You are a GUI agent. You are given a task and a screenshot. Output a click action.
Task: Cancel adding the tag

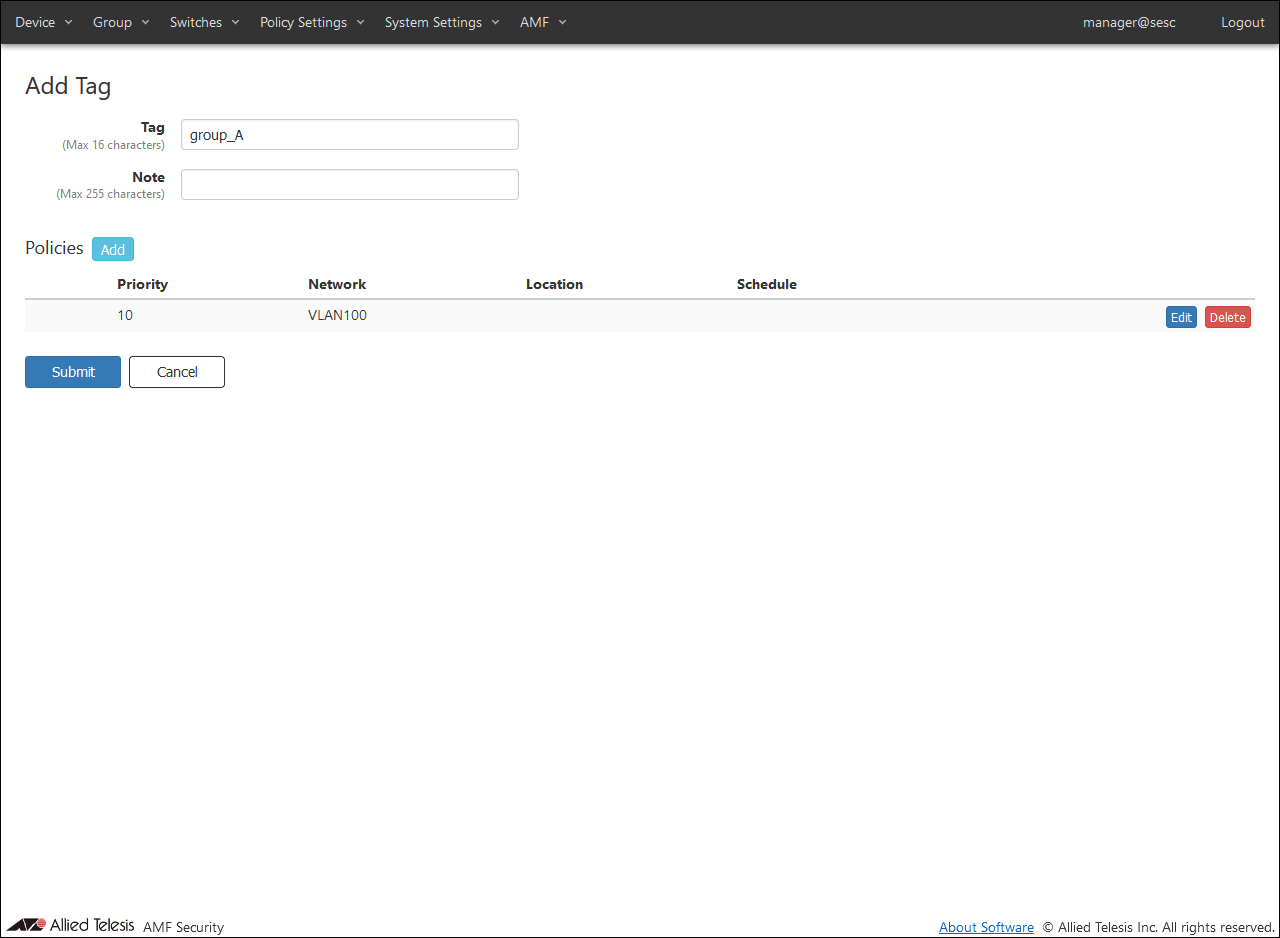pos(177,372)
